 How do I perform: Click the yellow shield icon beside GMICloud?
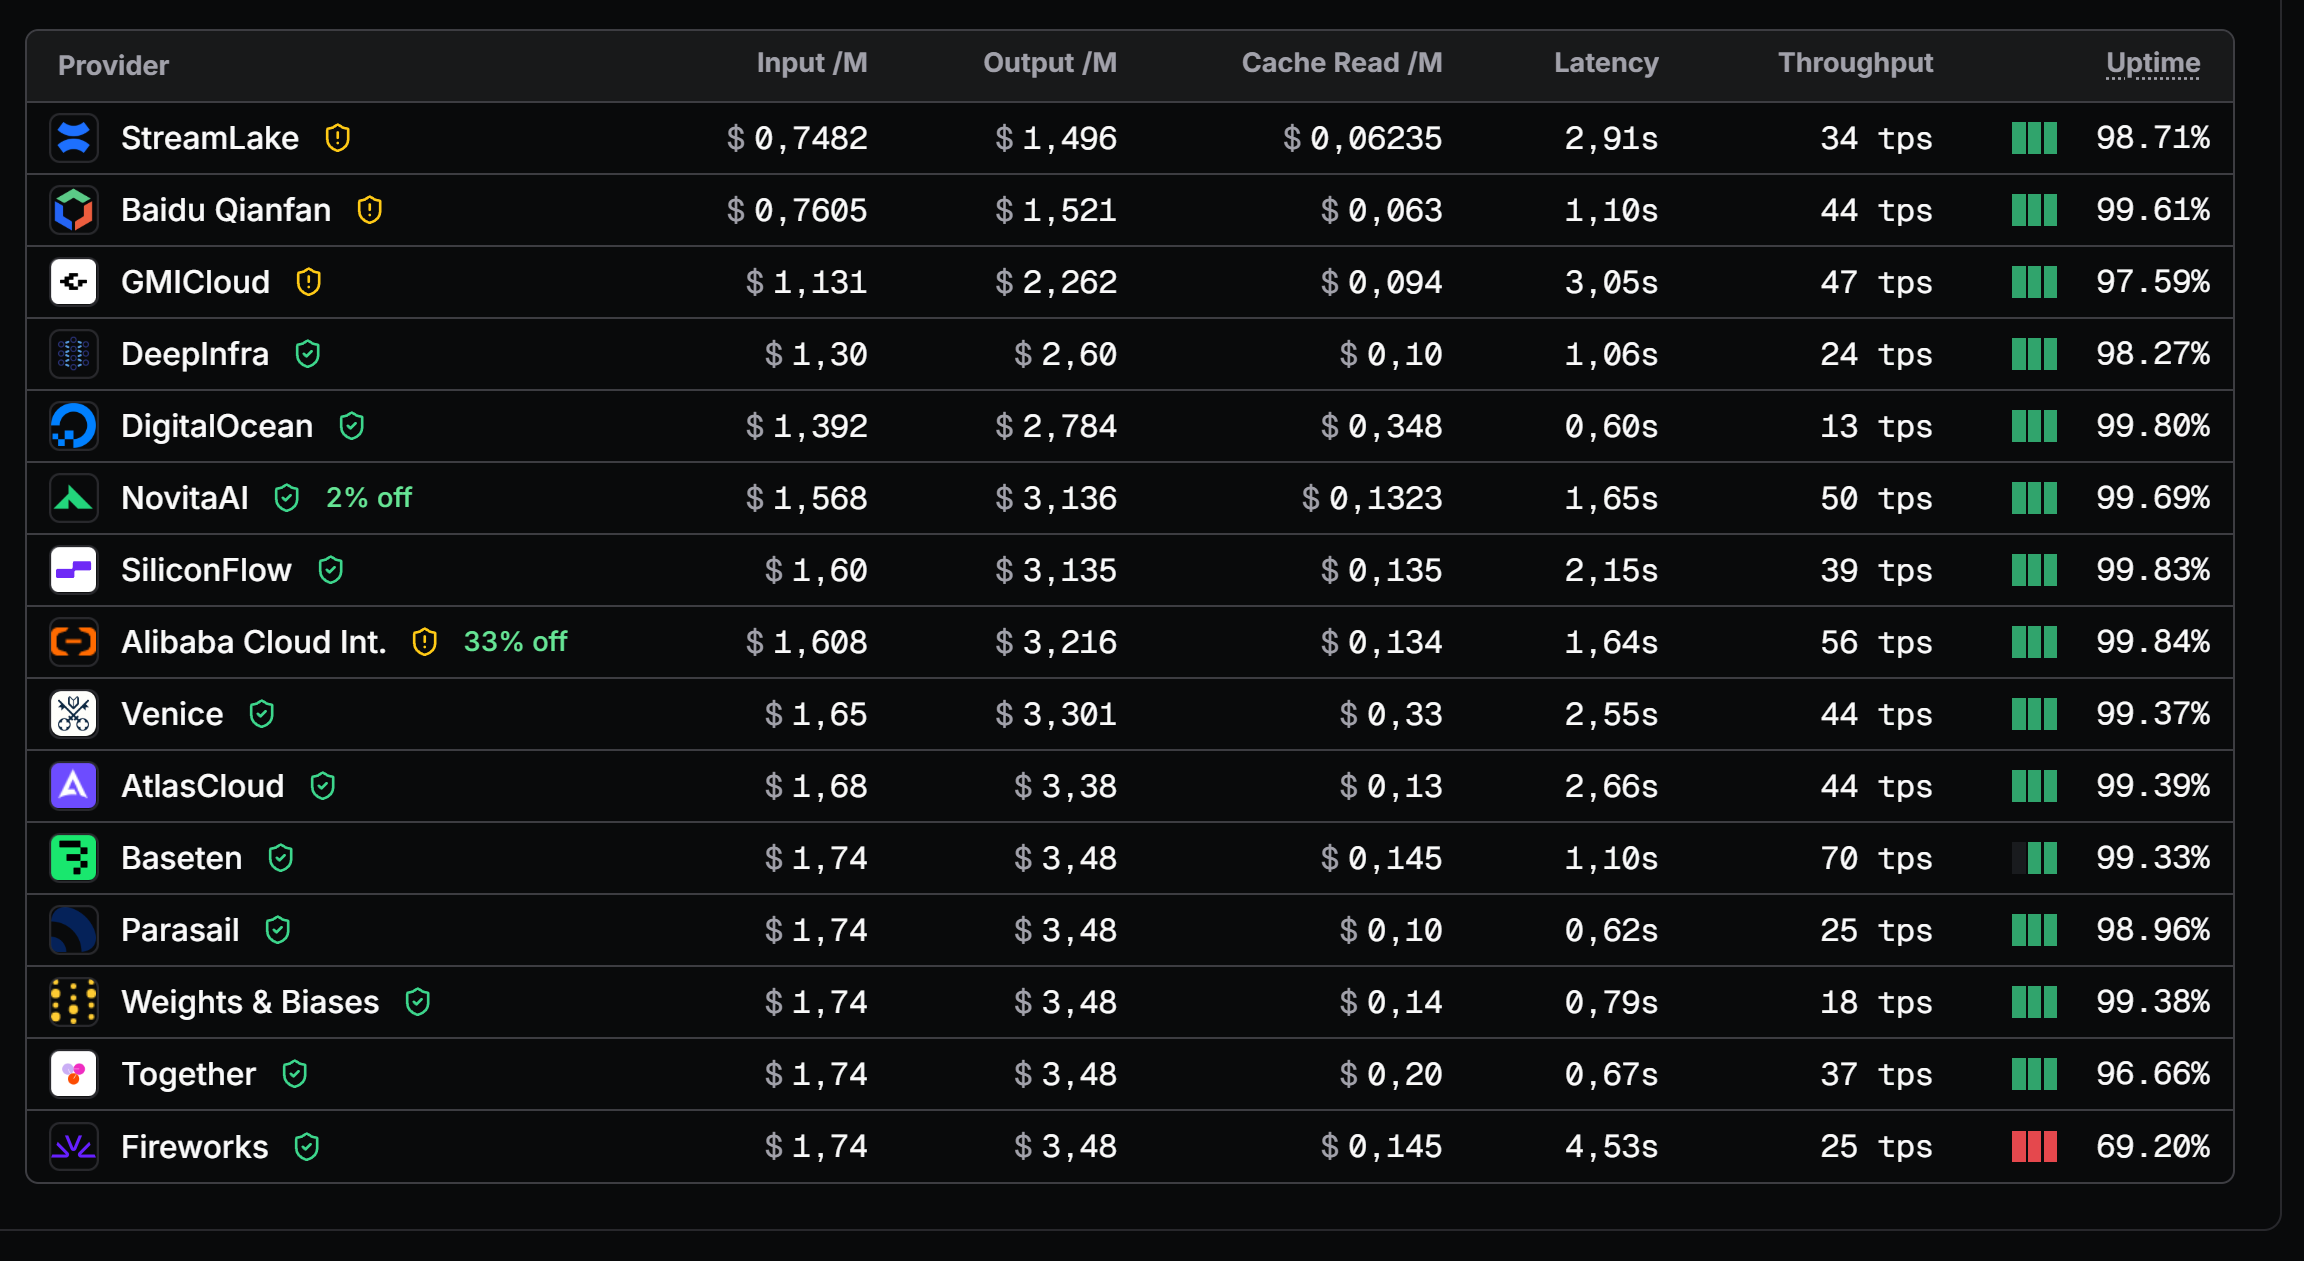pos(309,282)
